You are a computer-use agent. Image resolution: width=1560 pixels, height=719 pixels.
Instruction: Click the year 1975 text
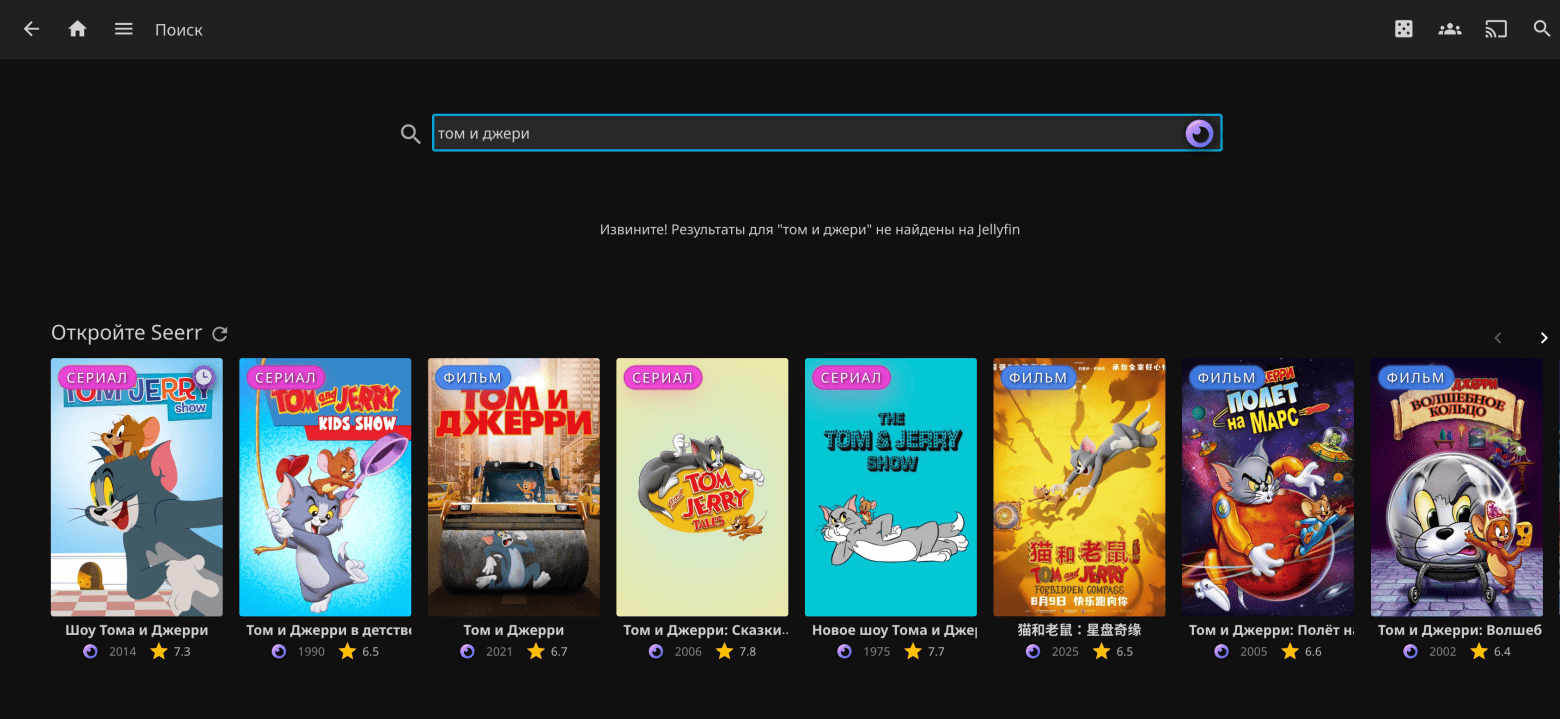click(x=877, y=652)
